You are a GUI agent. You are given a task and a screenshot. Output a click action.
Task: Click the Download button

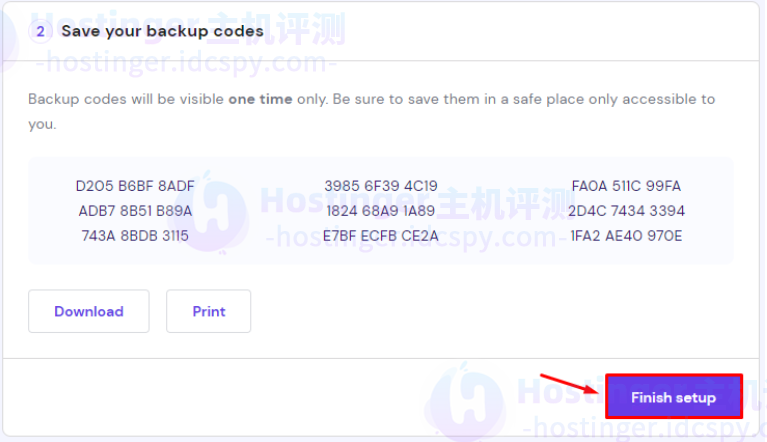pos(89,311)
